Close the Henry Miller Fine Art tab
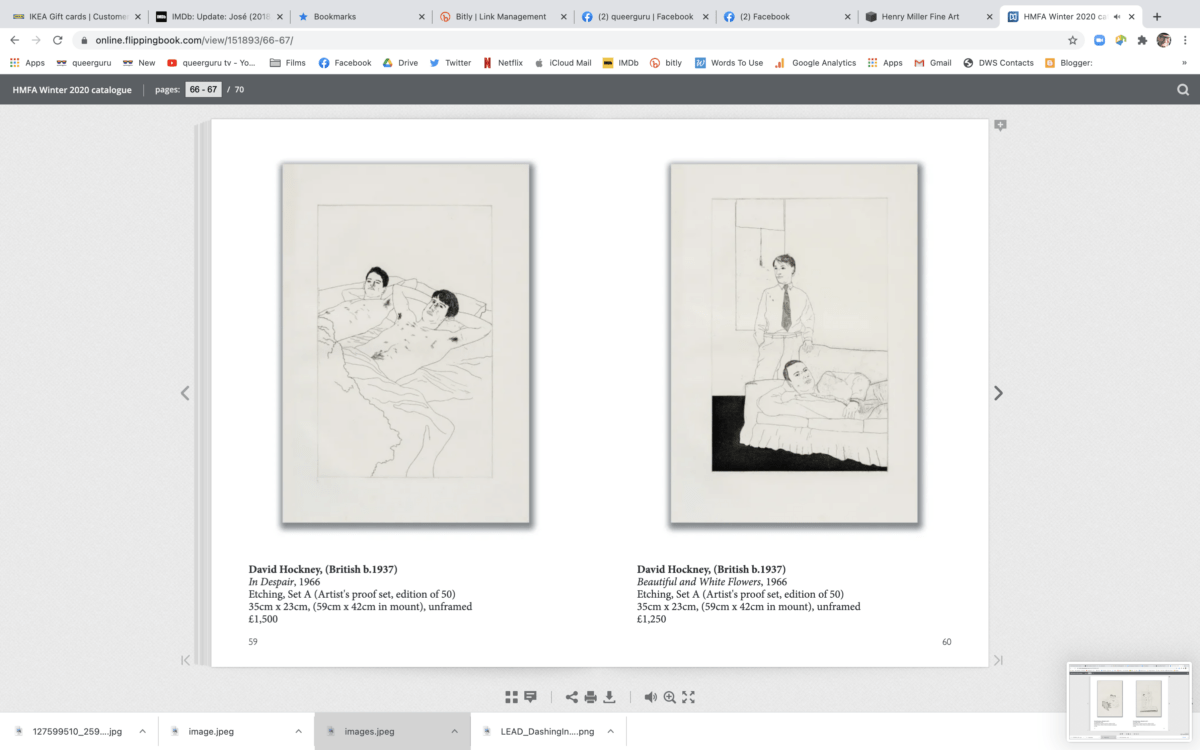The height and width of the screenshot is (750, 1200). (990, 16)
